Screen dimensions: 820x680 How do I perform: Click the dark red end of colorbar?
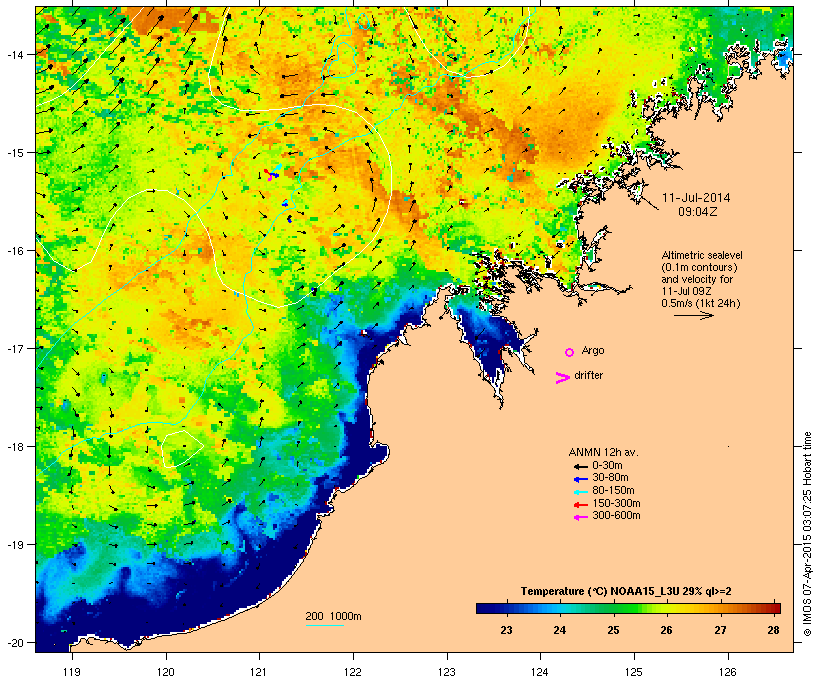(776, 608)
